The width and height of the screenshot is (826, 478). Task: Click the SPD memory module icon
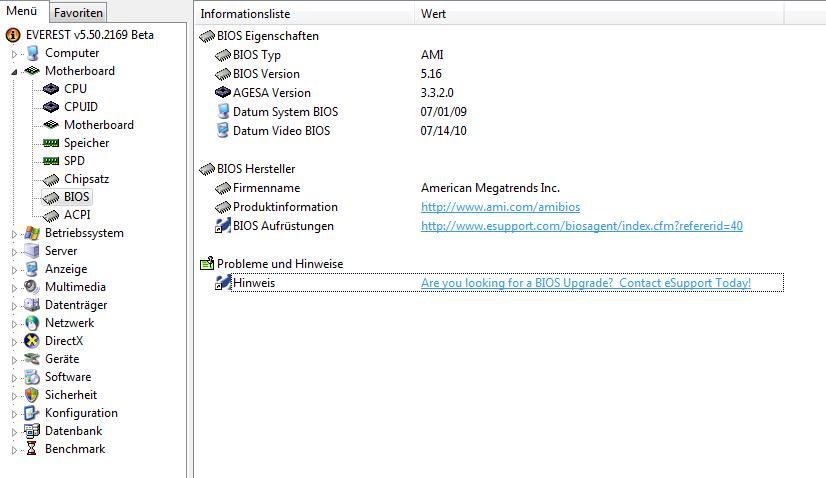click(51, 161)
